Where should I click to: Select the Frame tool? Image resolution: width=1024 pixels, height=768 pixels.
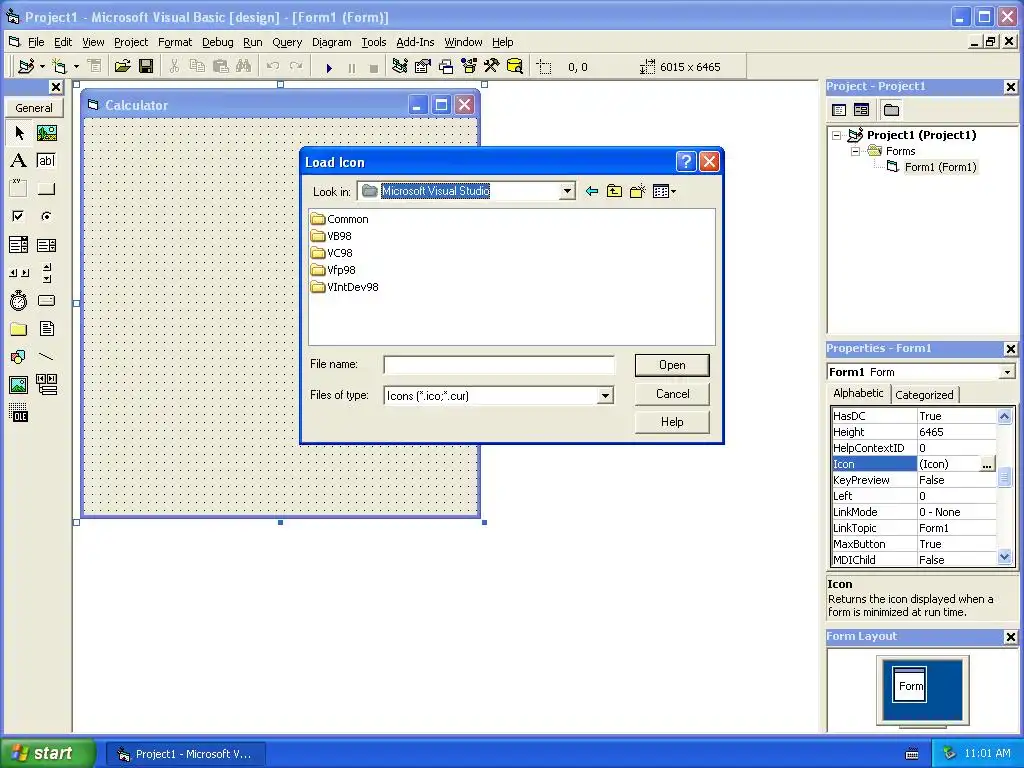click(x=19, y=189)
